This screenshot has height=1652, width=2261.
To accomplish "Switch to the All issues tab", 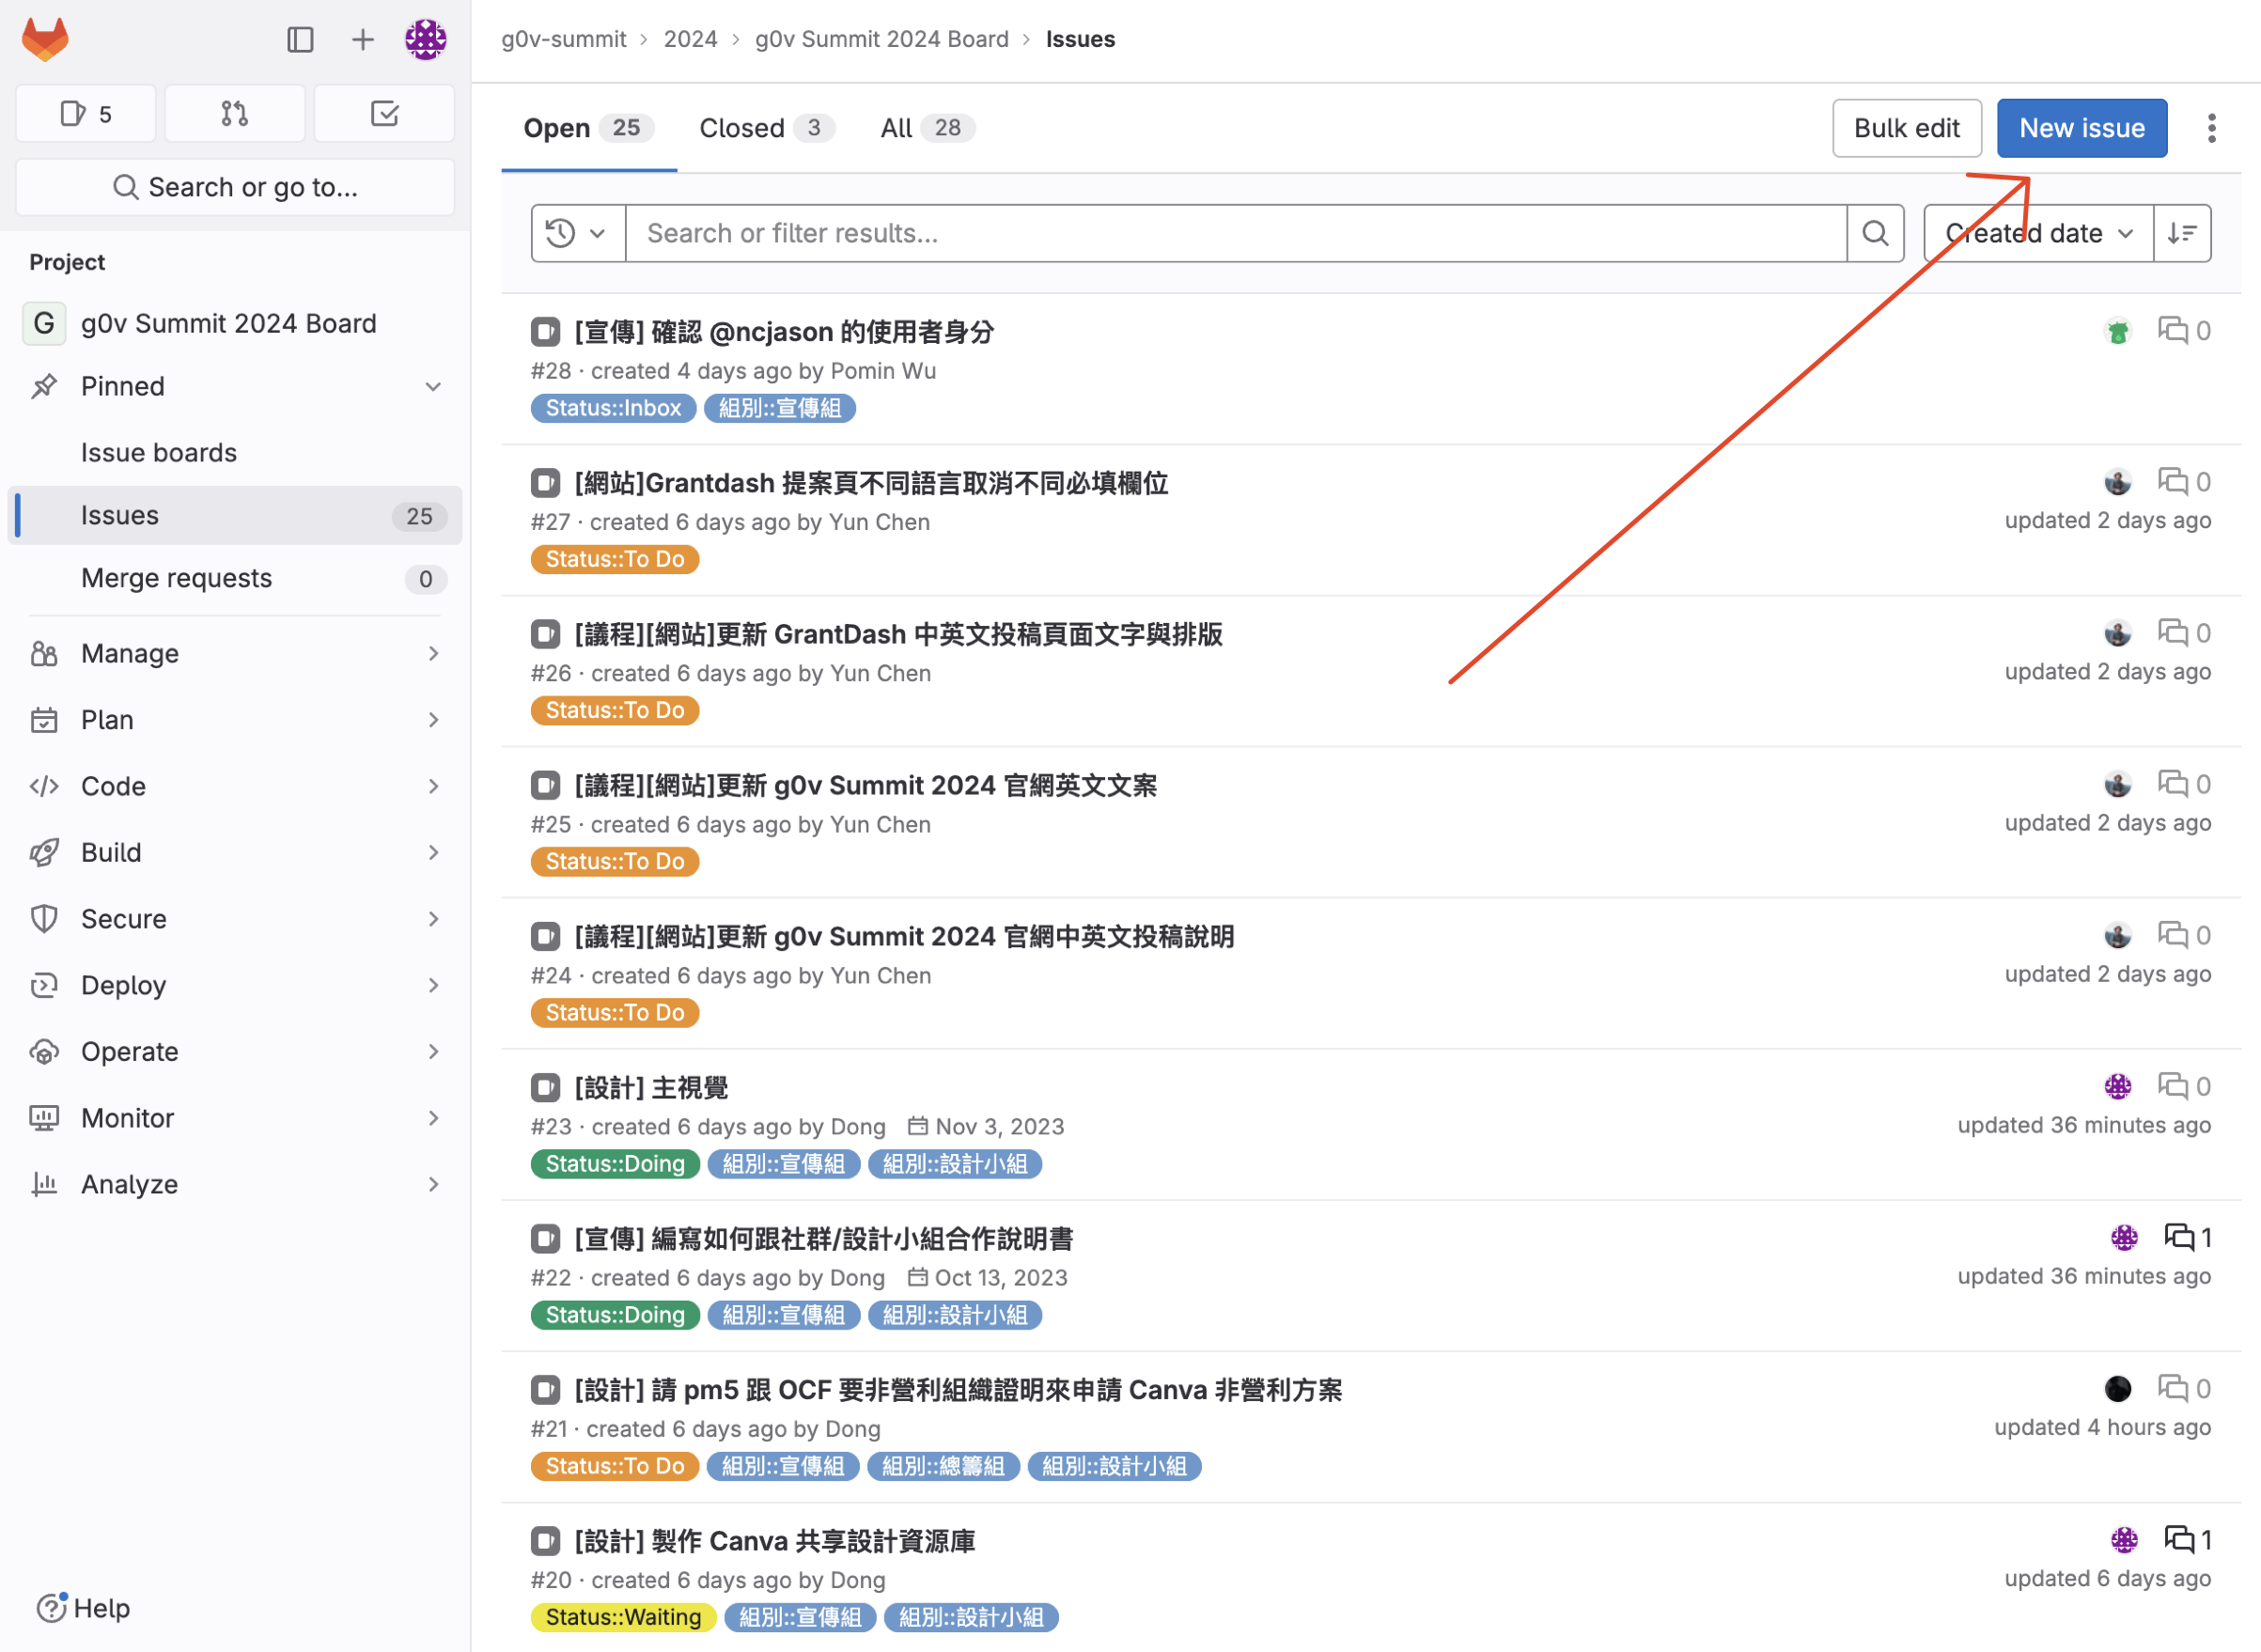I will click(926, 128).
